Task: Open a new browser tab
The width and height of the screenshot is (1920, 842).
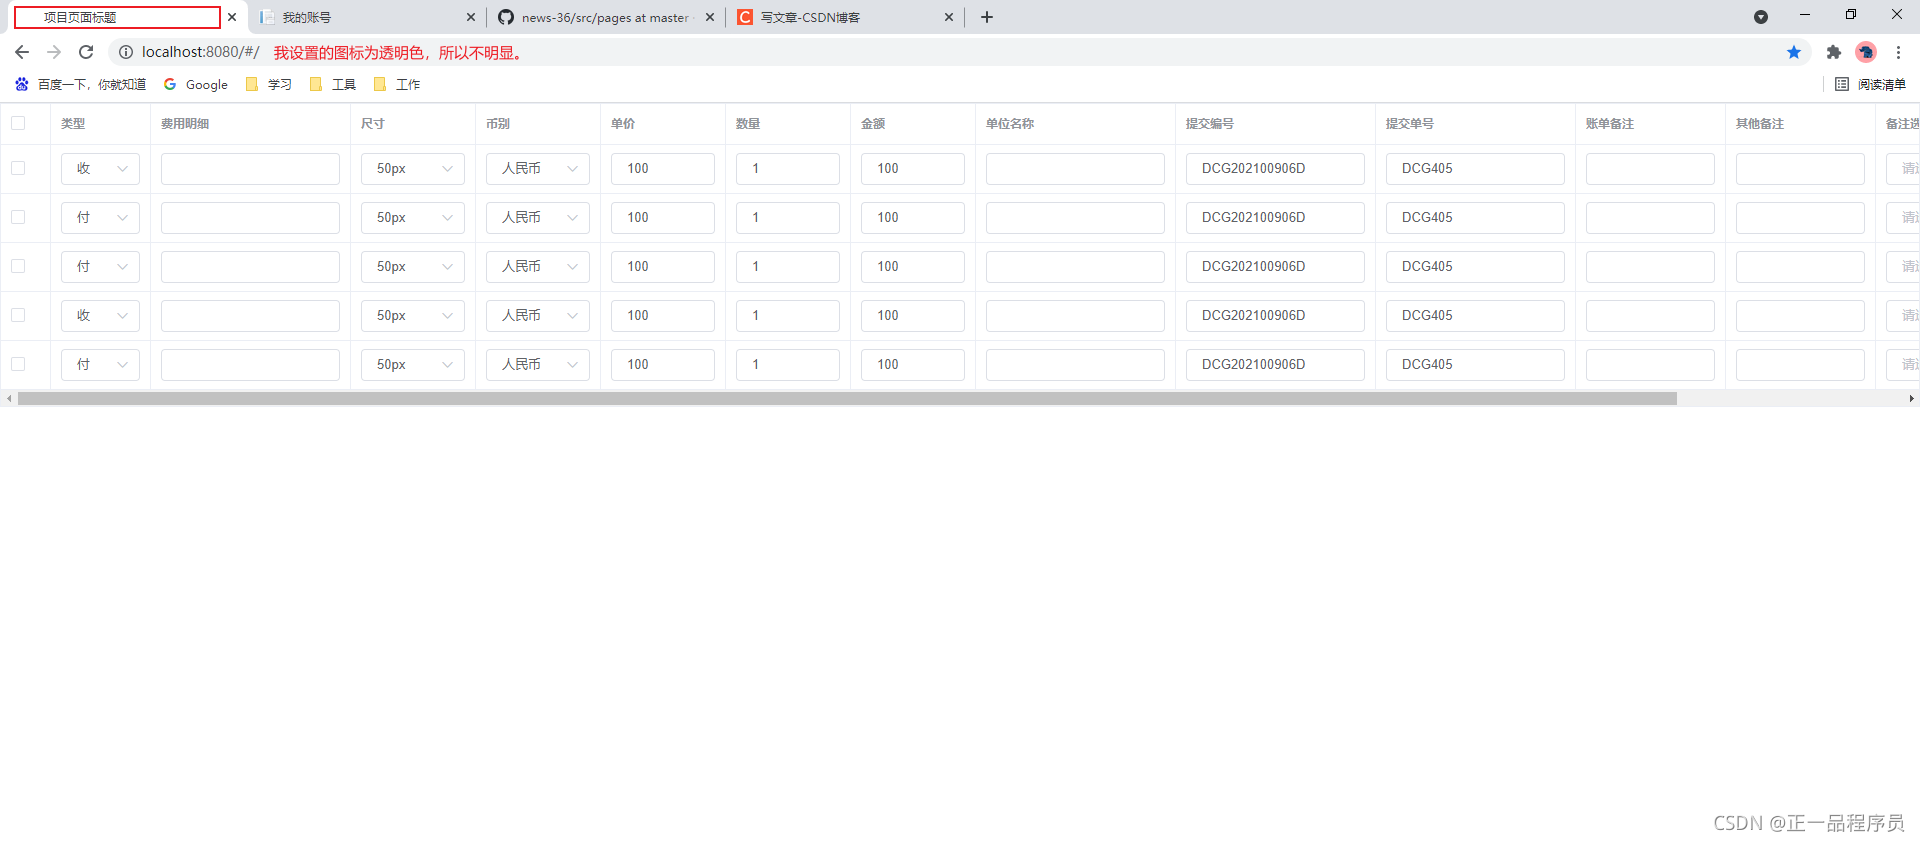Action: point(987,17)
